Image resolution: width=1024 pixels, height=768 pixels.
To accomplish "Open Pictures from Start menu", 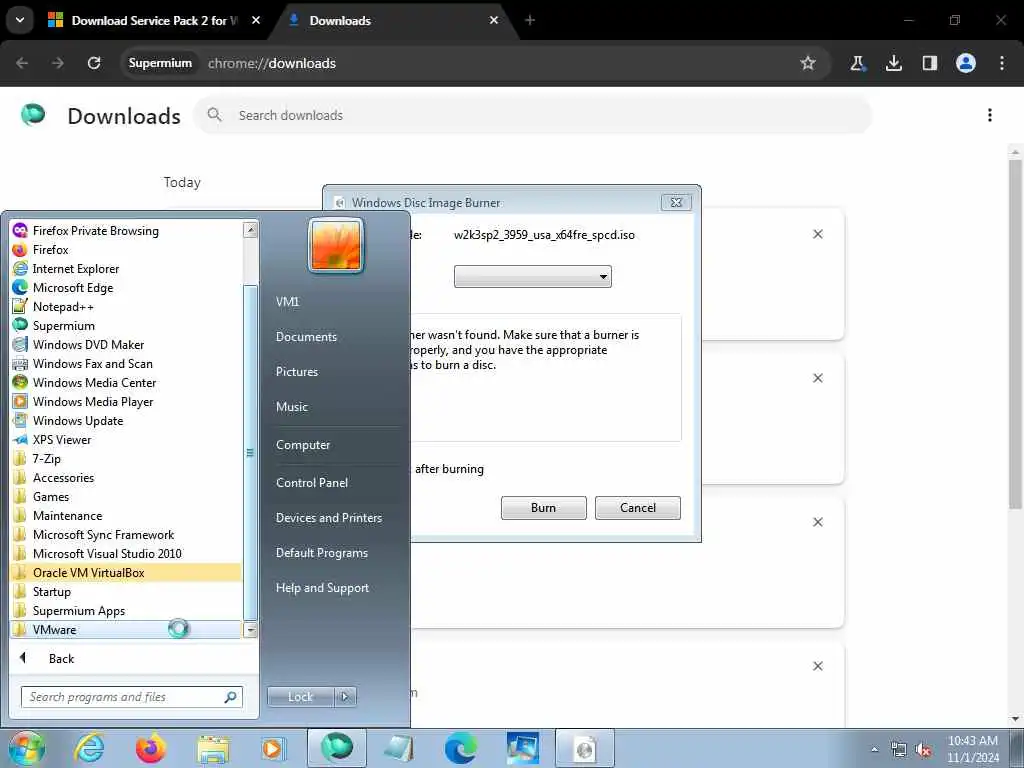I will coord(296,371).
